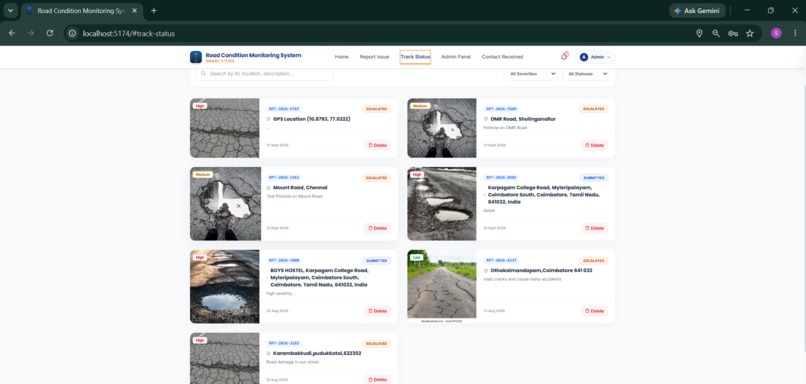Open the OMR Road pothole thumbnail
This screenshot has height=384, width=806.
click(442, 128)
